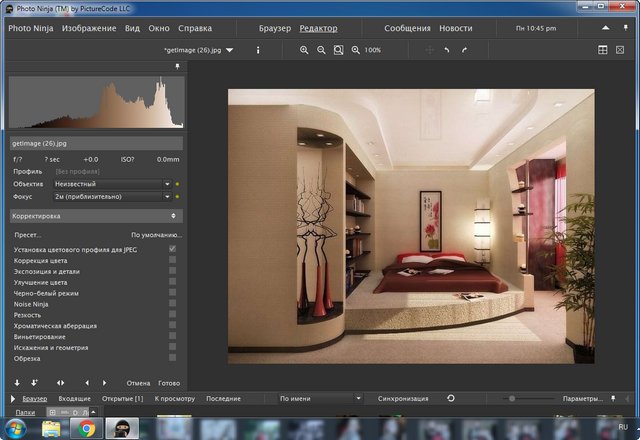The width and height of the screenshot is (640, 440).
Task: Click the sync refresh icon beside Синхронизация
Action: [x=451, y=398]
